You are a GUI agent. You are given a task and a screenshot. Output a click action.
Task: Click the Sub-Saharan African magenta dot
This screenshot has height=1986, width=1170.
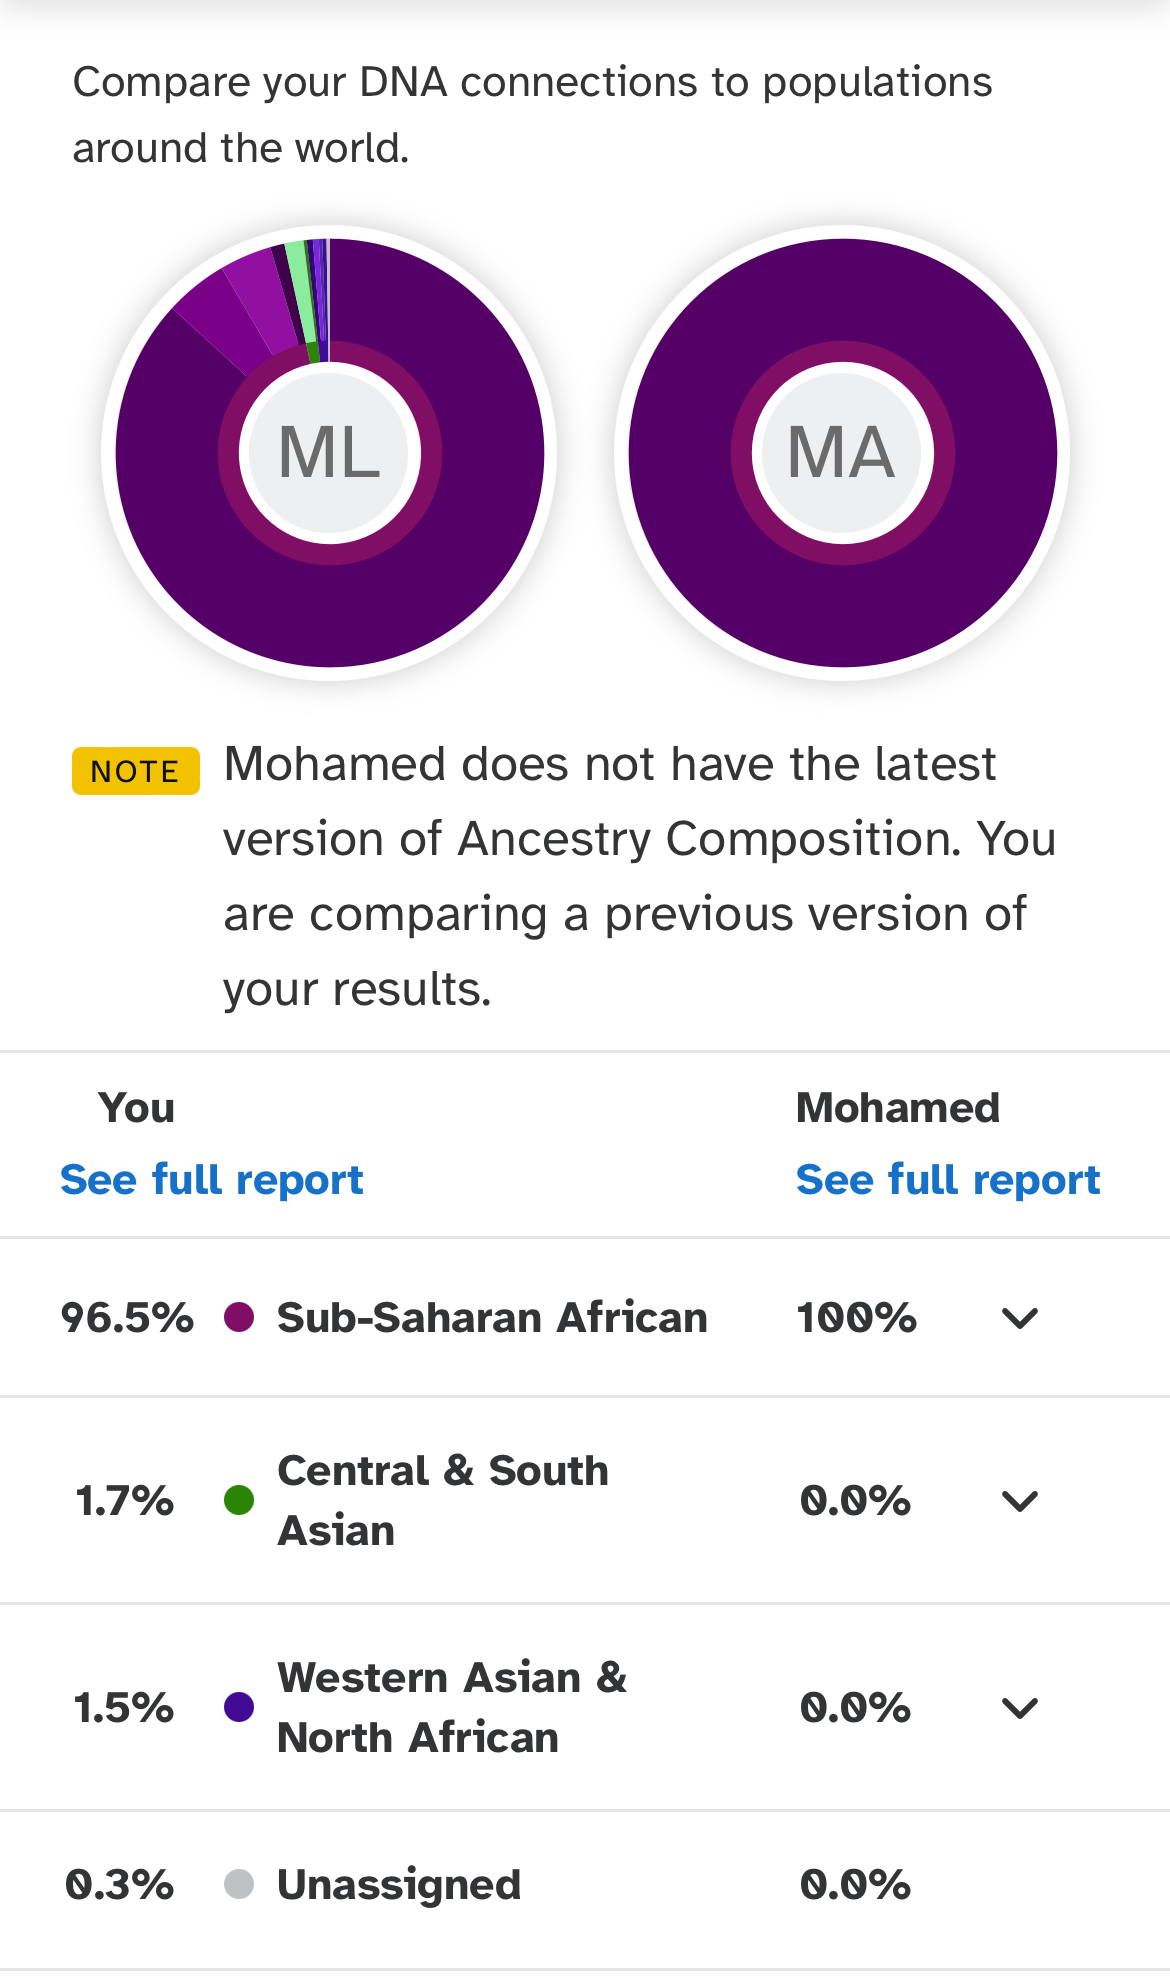pyautogui.click(x=239, y=1317)
